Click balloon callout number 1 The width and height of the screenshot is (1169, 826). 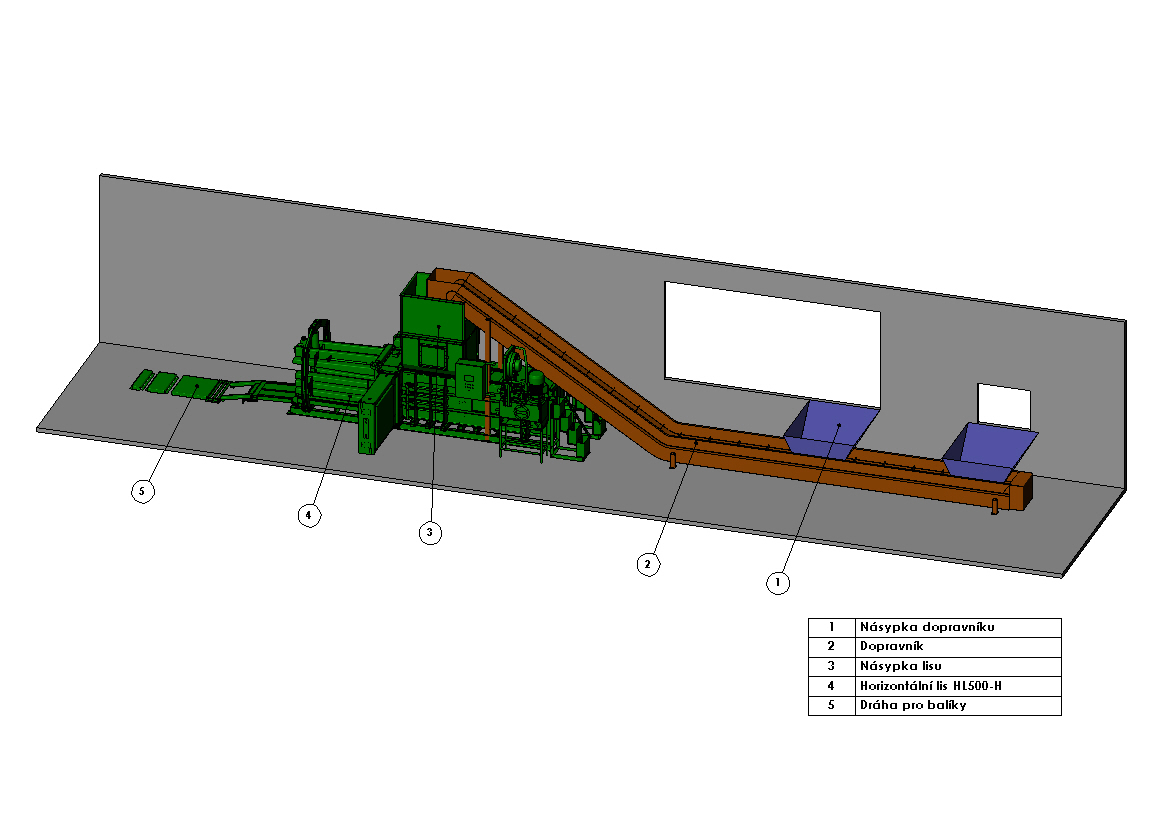[x=778, y=582]
